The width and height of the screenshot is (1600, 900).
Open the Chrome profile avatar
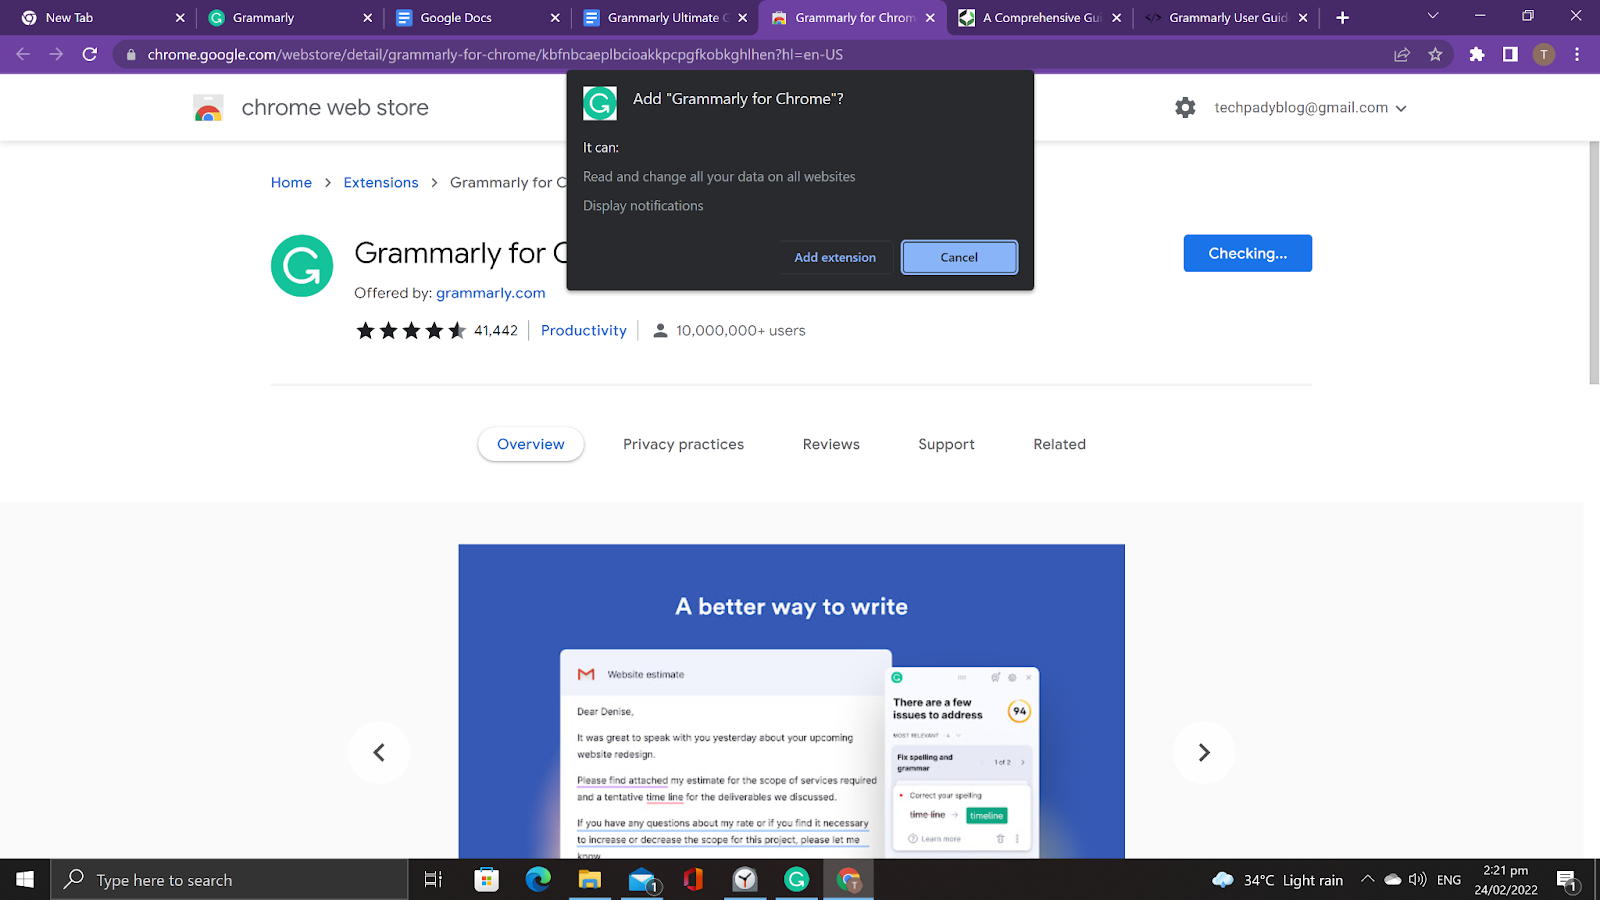point(1544,55)
